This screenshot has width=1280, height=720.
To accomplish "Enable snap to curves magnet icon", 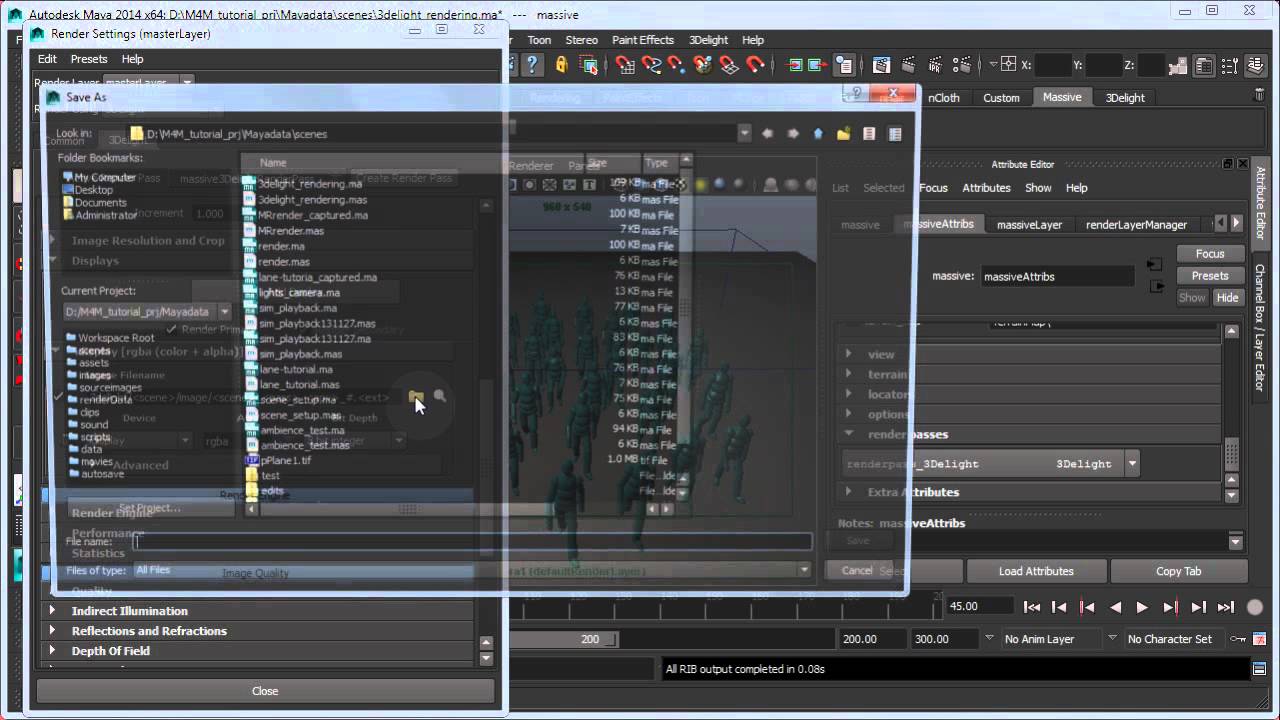I will click(x=652, y=65).
